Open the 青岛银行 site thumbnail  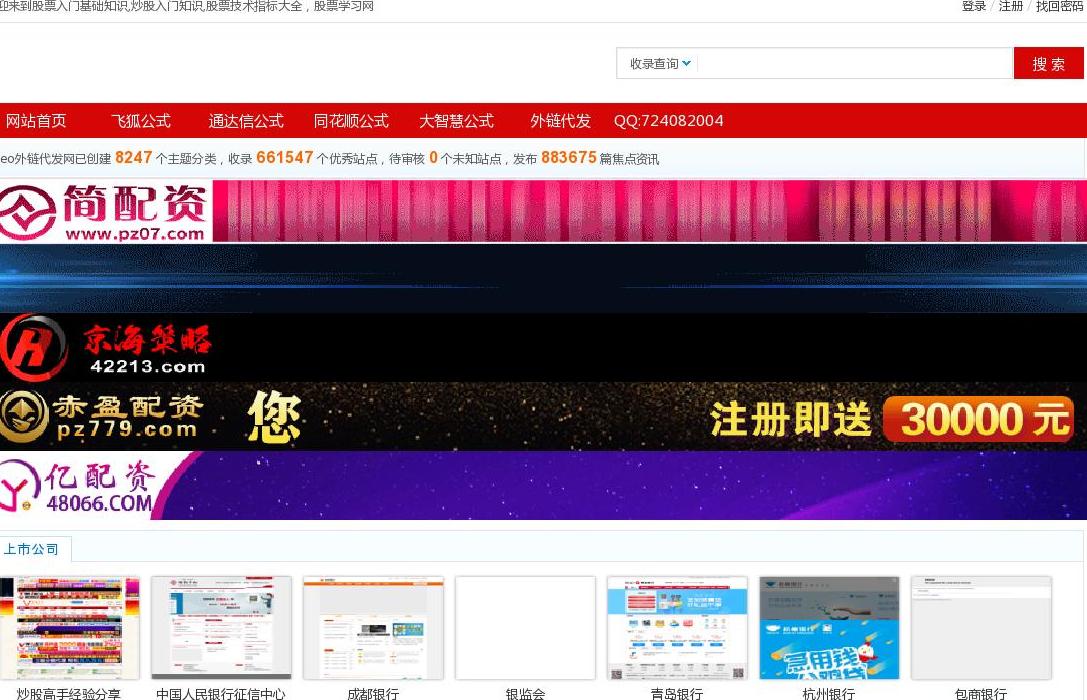click(677, 628)
